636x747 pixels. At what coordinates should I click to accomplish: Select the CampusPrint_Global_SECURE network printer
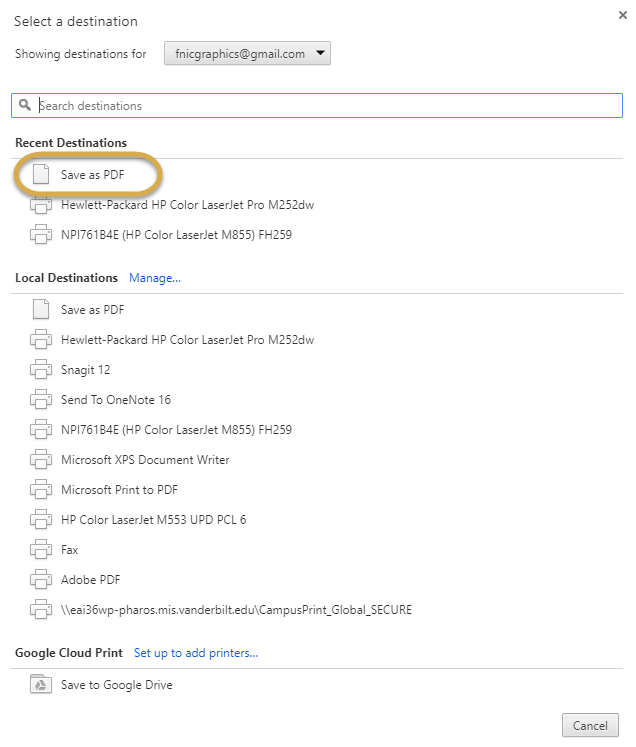317,610
